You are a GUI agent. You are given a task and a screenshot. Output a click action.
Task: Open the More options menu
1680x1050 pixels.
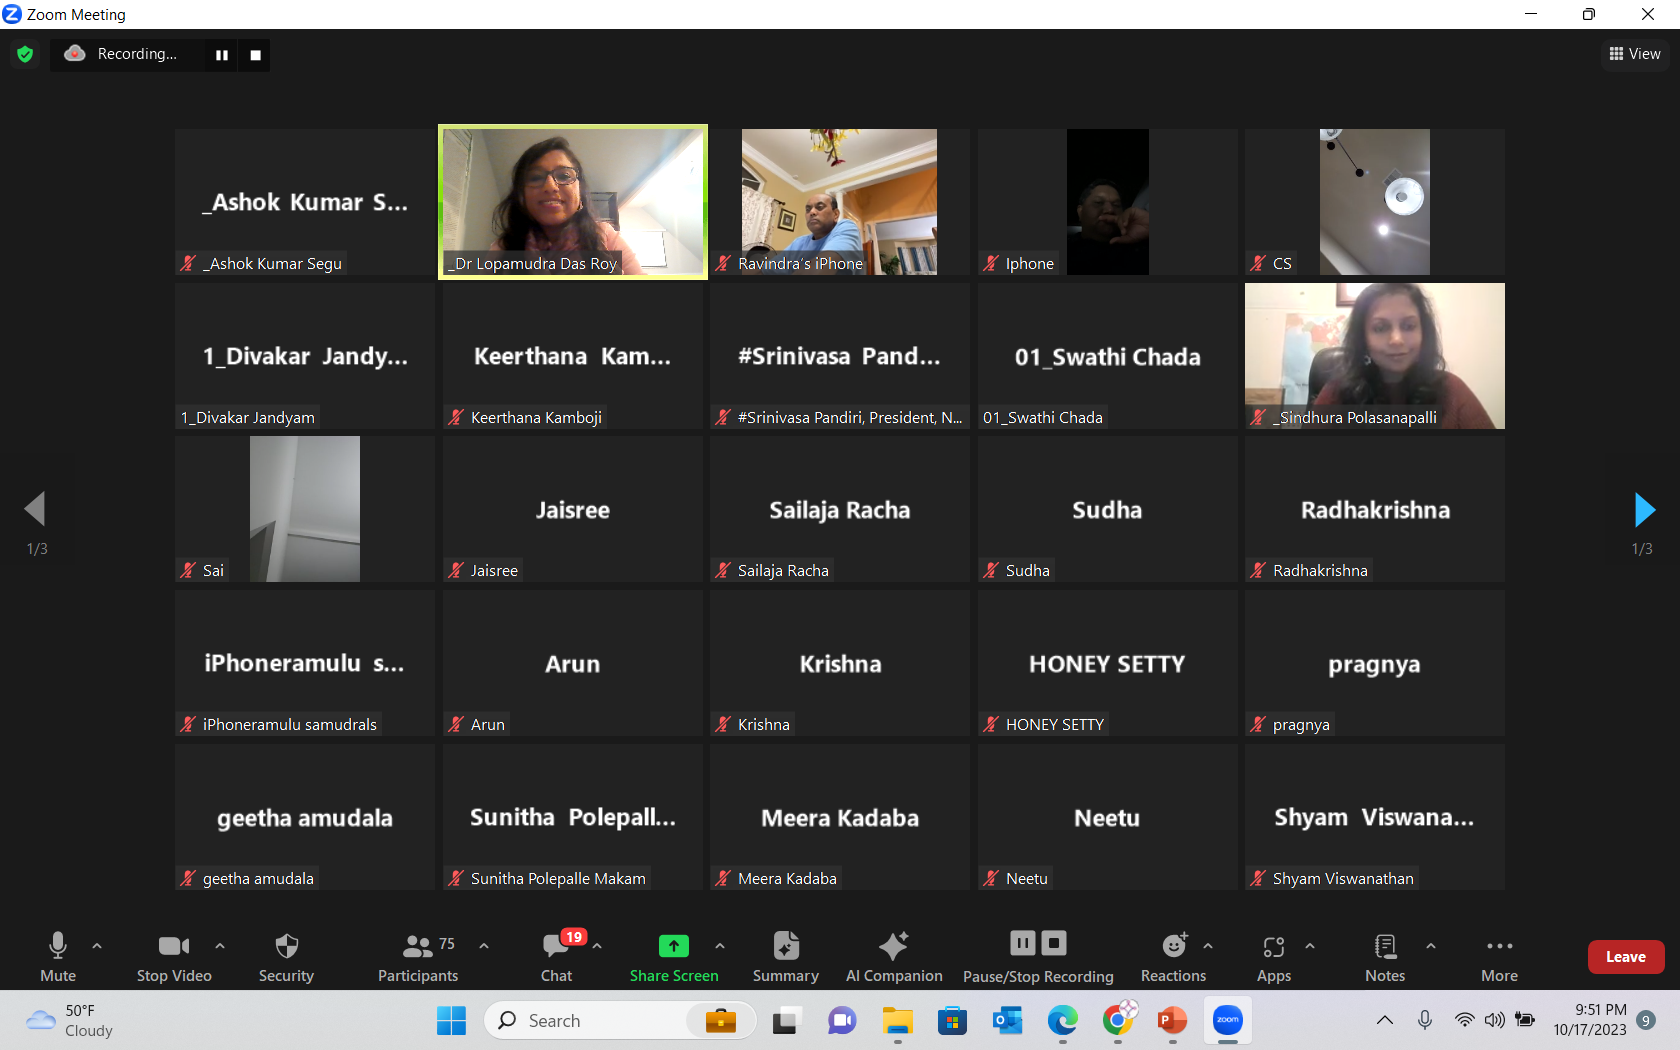tap(1499, 957)
